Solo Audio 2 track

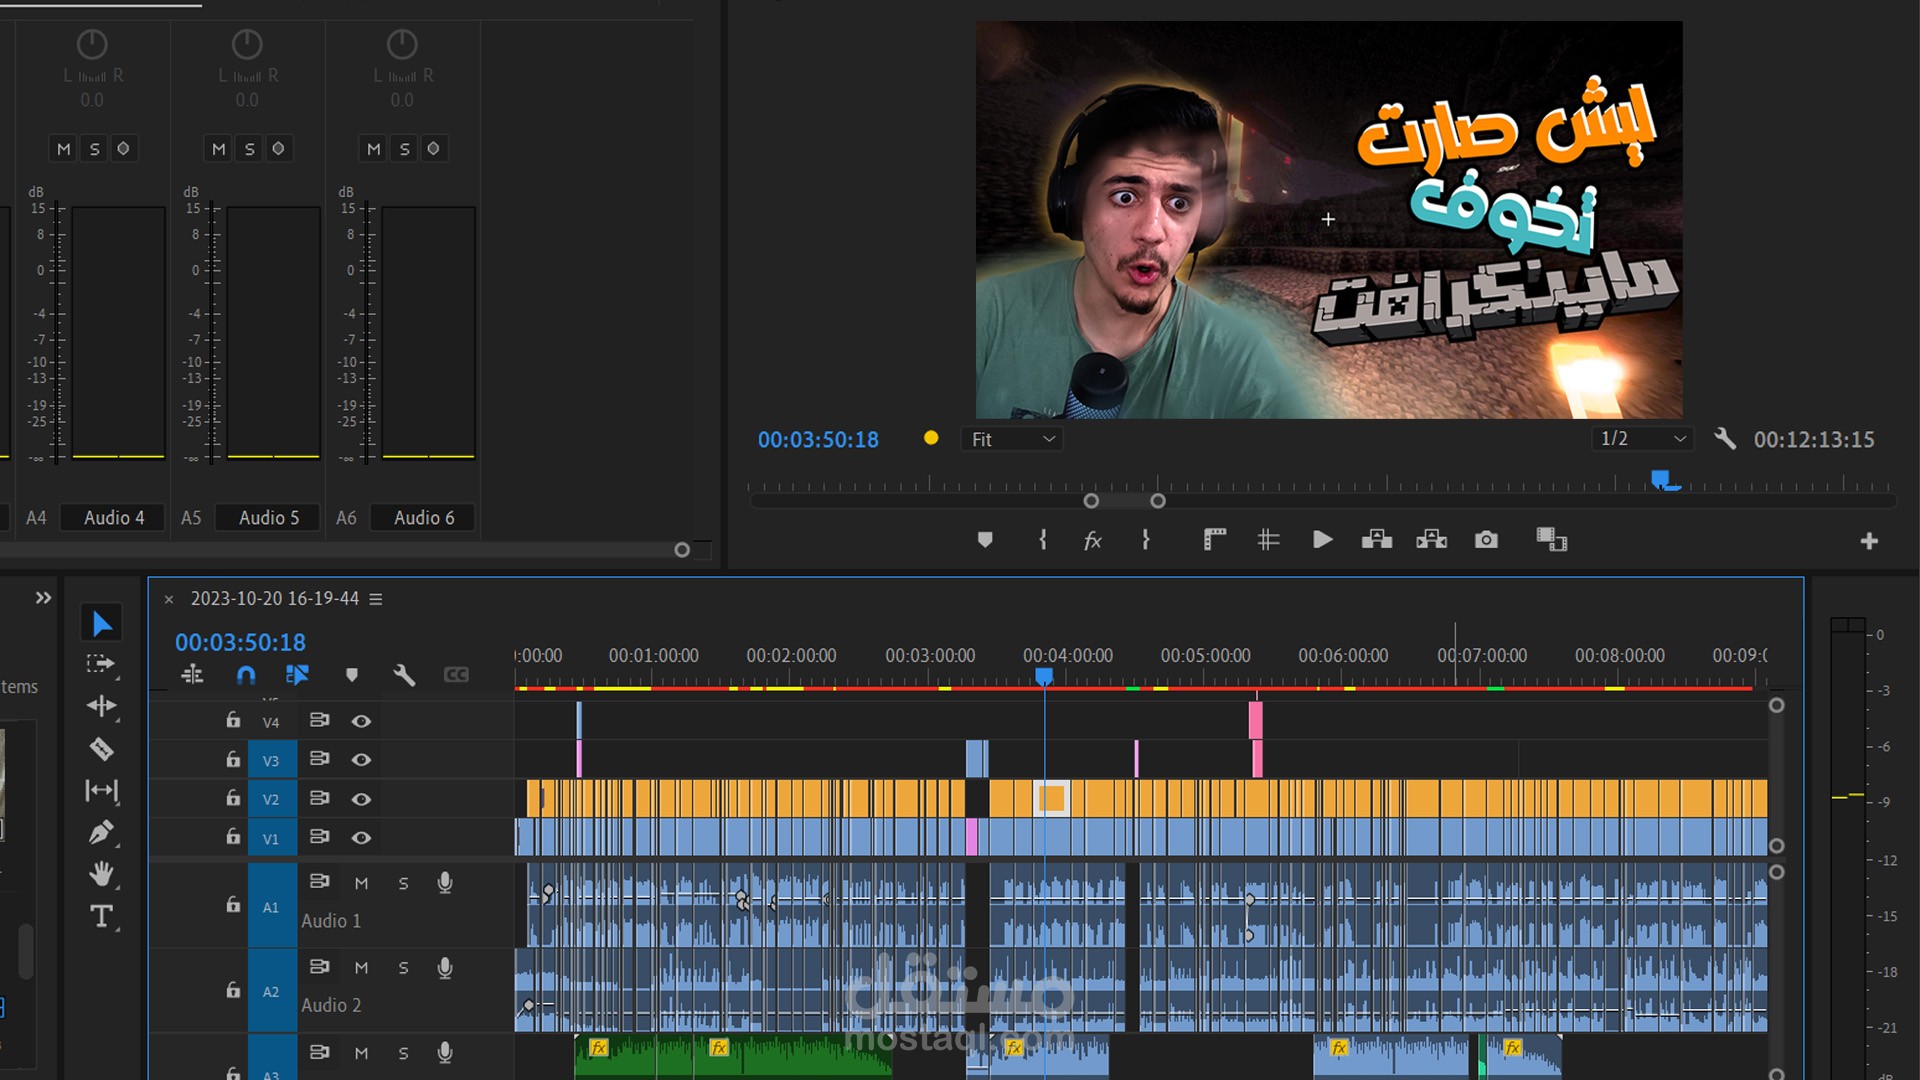pyautogui.click(x=403, y=968)
